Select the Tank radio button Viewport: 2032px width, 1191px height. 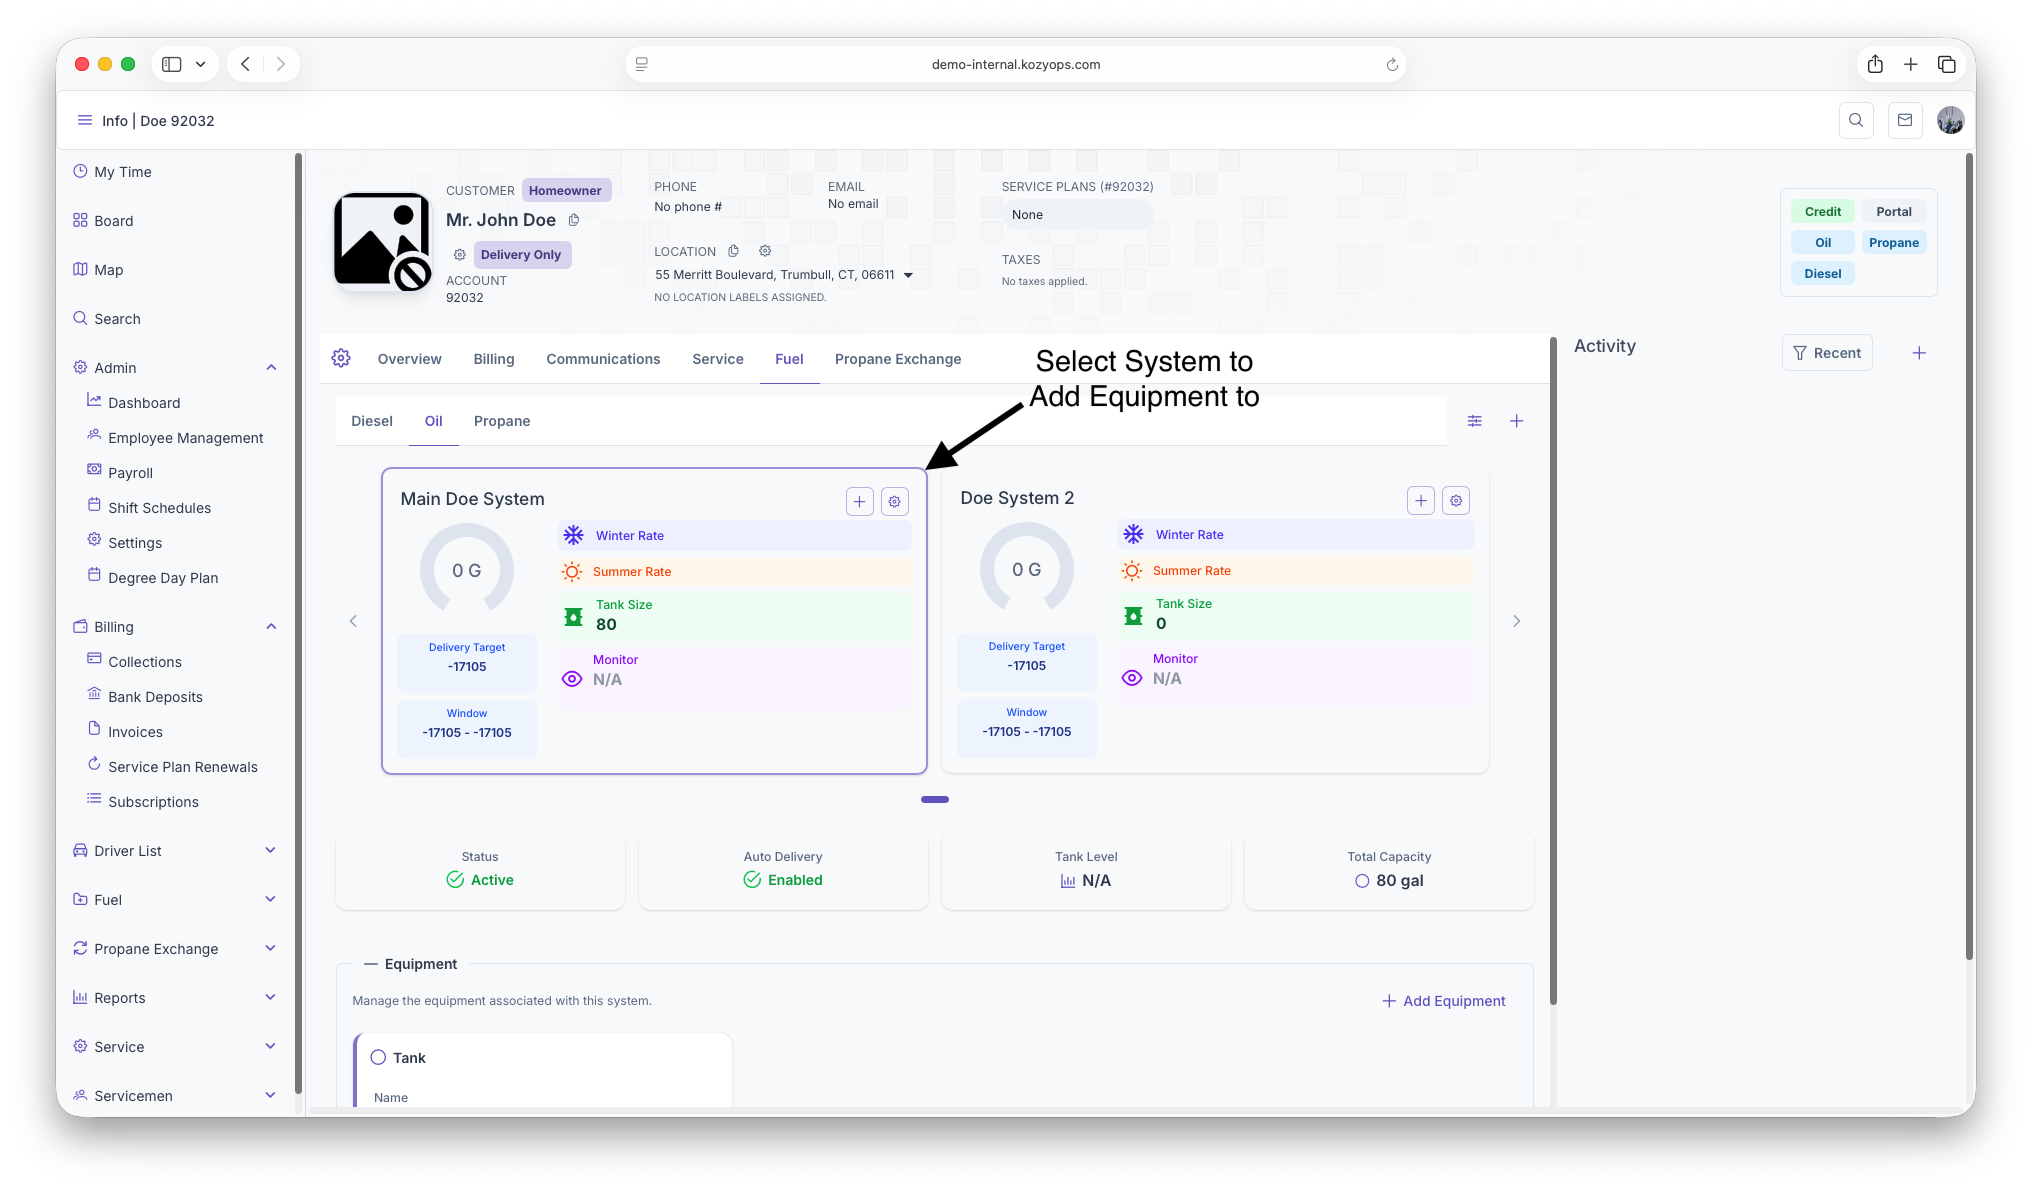click(378, 1057)
